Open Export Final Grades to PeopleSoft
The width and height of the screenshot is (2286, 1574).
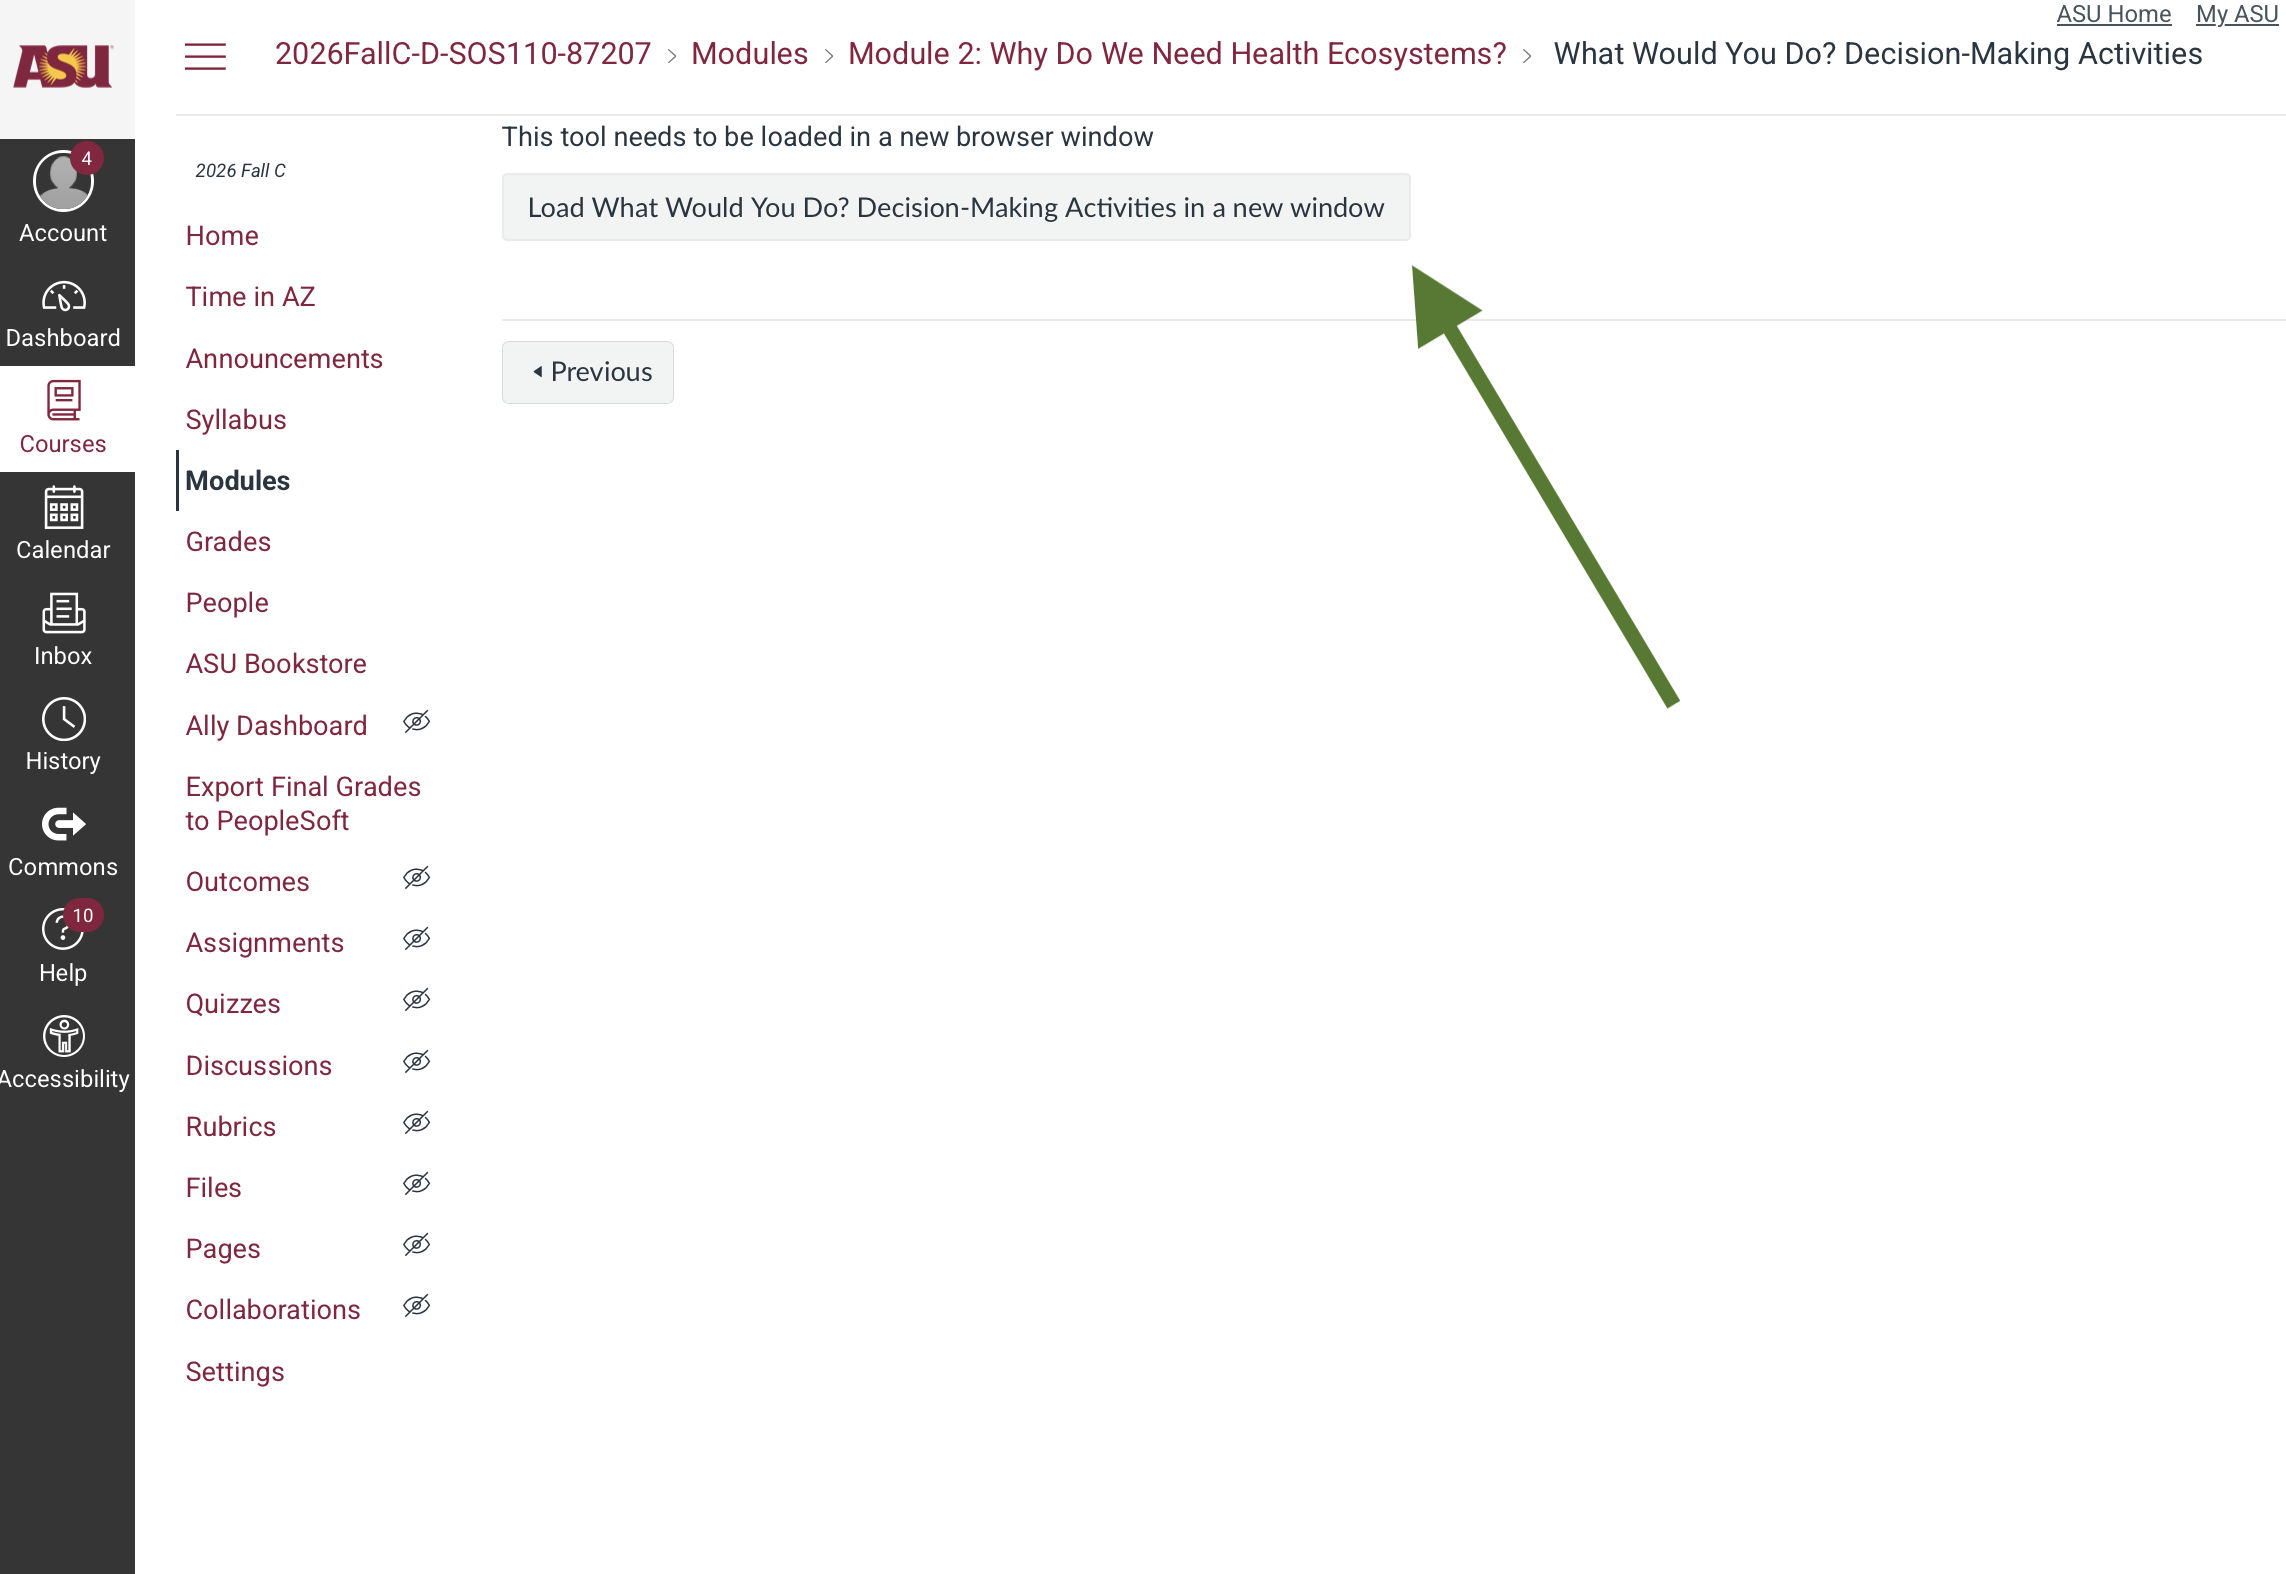(x=303, y=804)
